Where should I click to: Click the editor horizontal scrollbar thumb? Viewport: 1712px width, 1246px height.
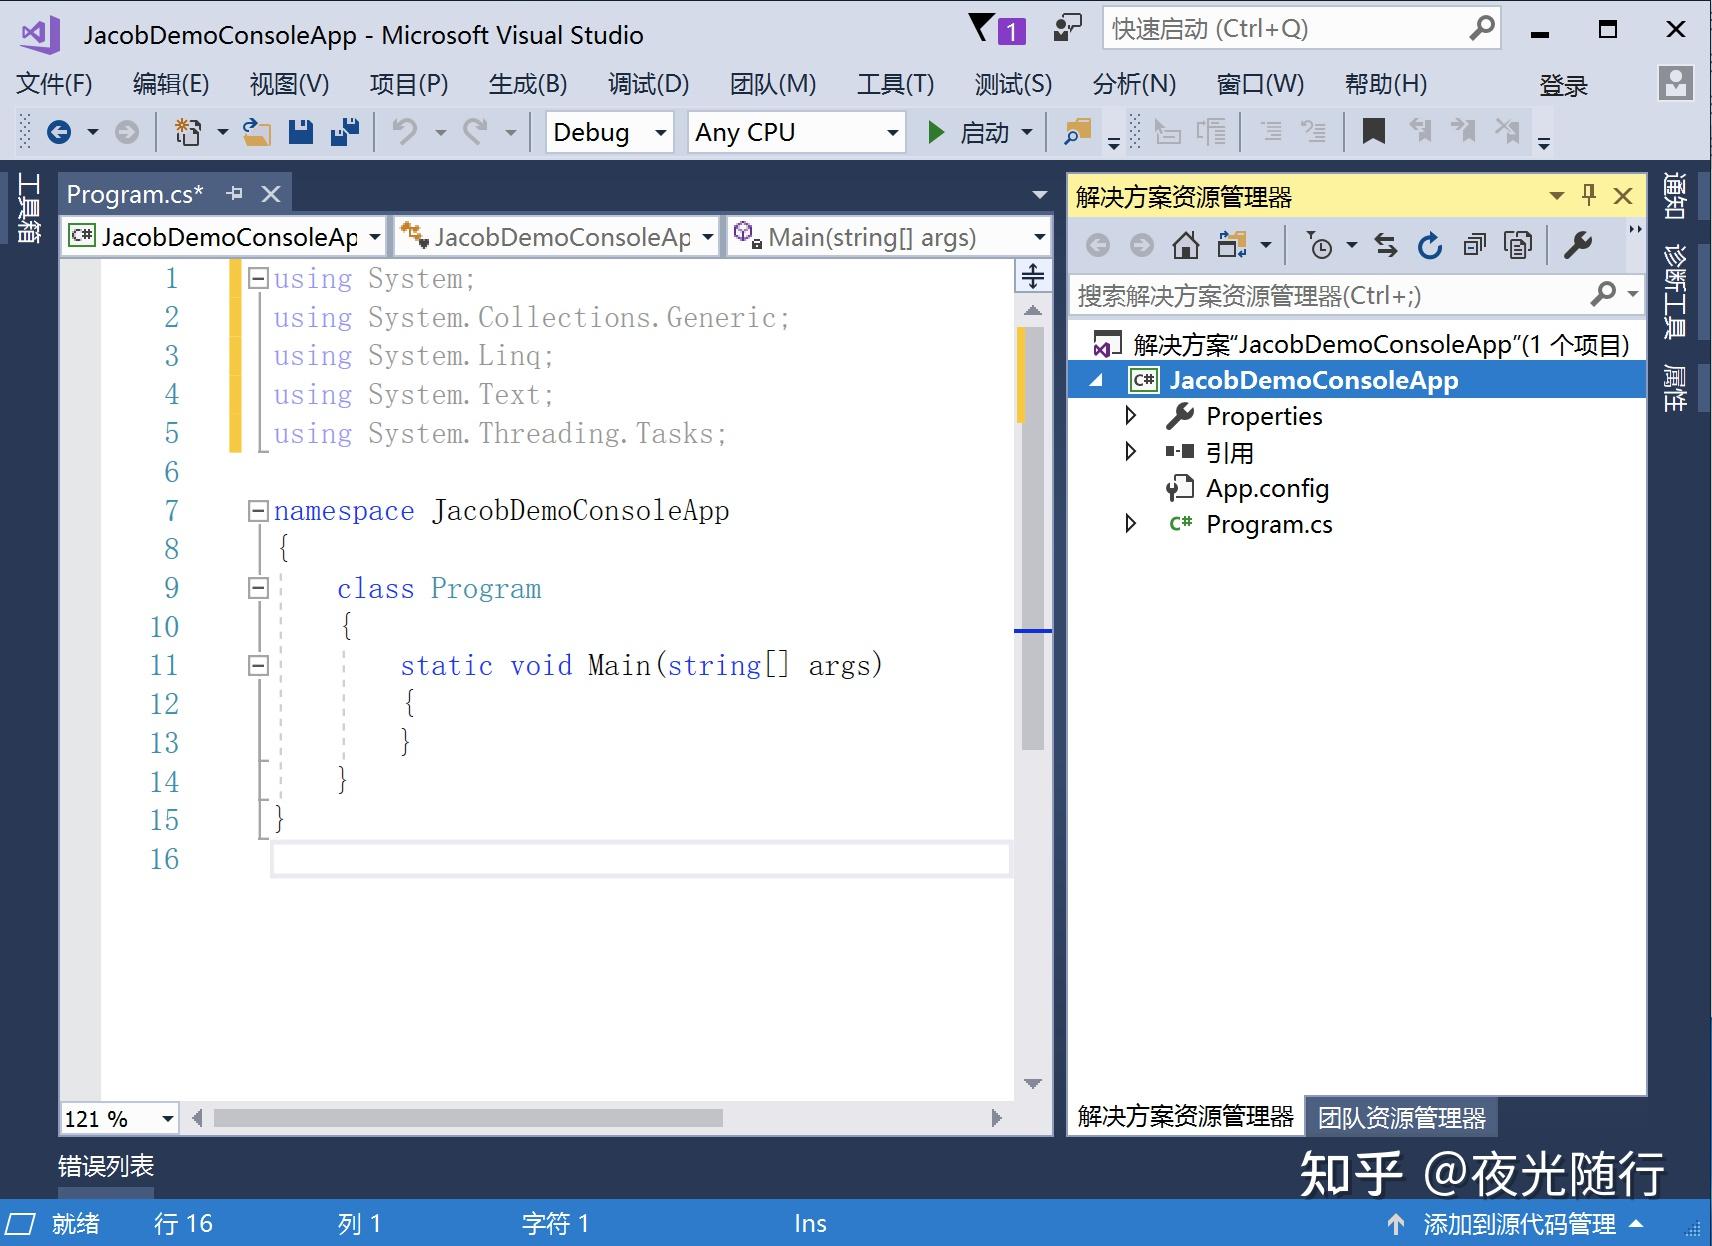468,1118
